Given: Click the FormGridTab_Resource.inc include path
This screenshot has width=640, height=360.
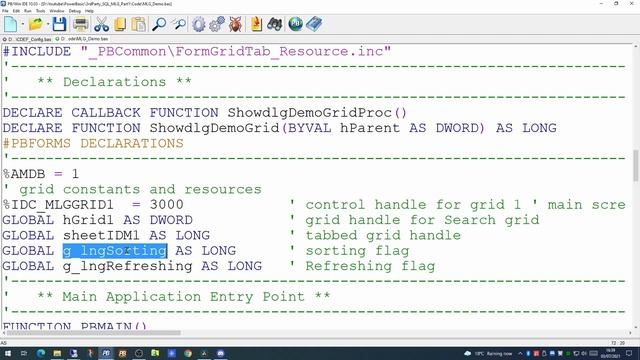Looking at the screenshot, I should (x=236, y=52).
